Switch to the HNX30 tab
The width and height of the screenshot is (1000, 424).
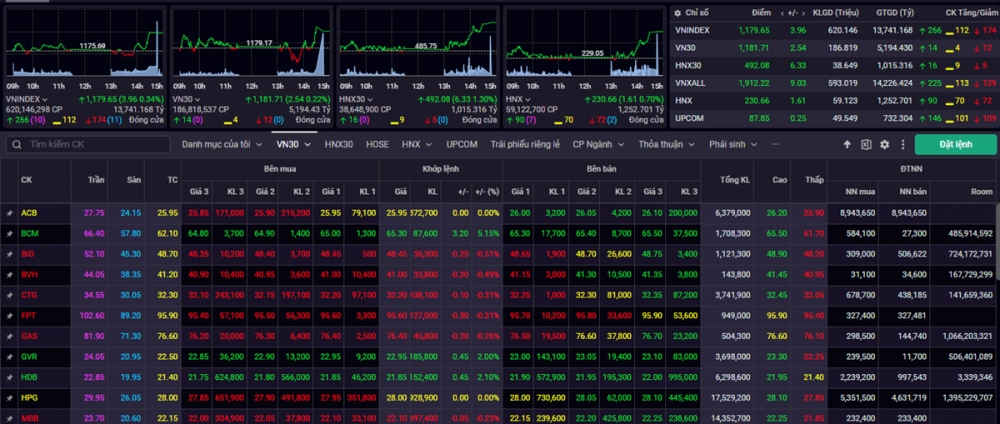(339, 145)
